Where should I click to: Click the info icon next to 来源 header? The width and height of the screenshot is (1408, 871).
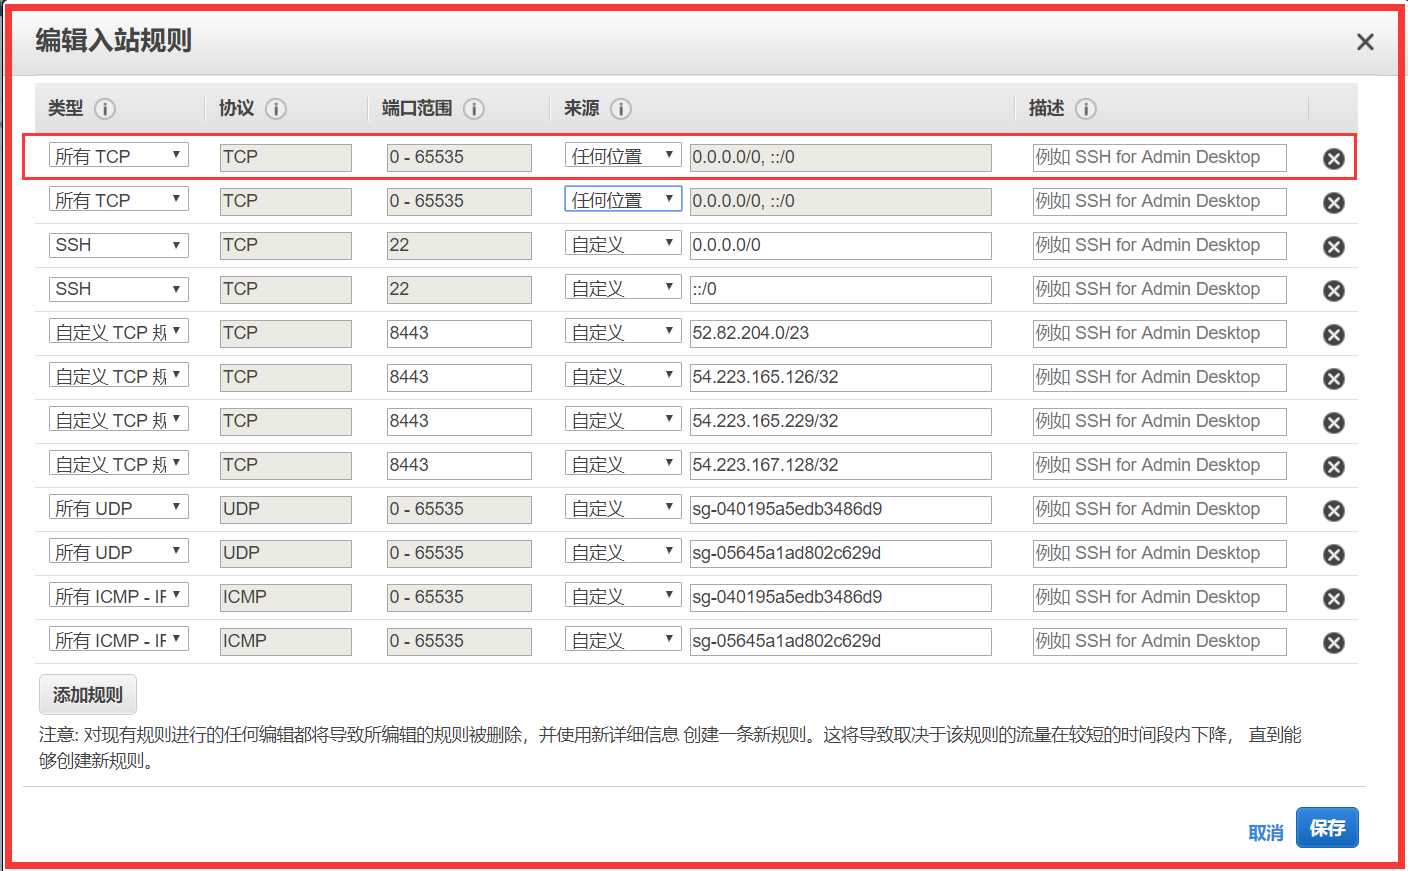click(621, 109)
